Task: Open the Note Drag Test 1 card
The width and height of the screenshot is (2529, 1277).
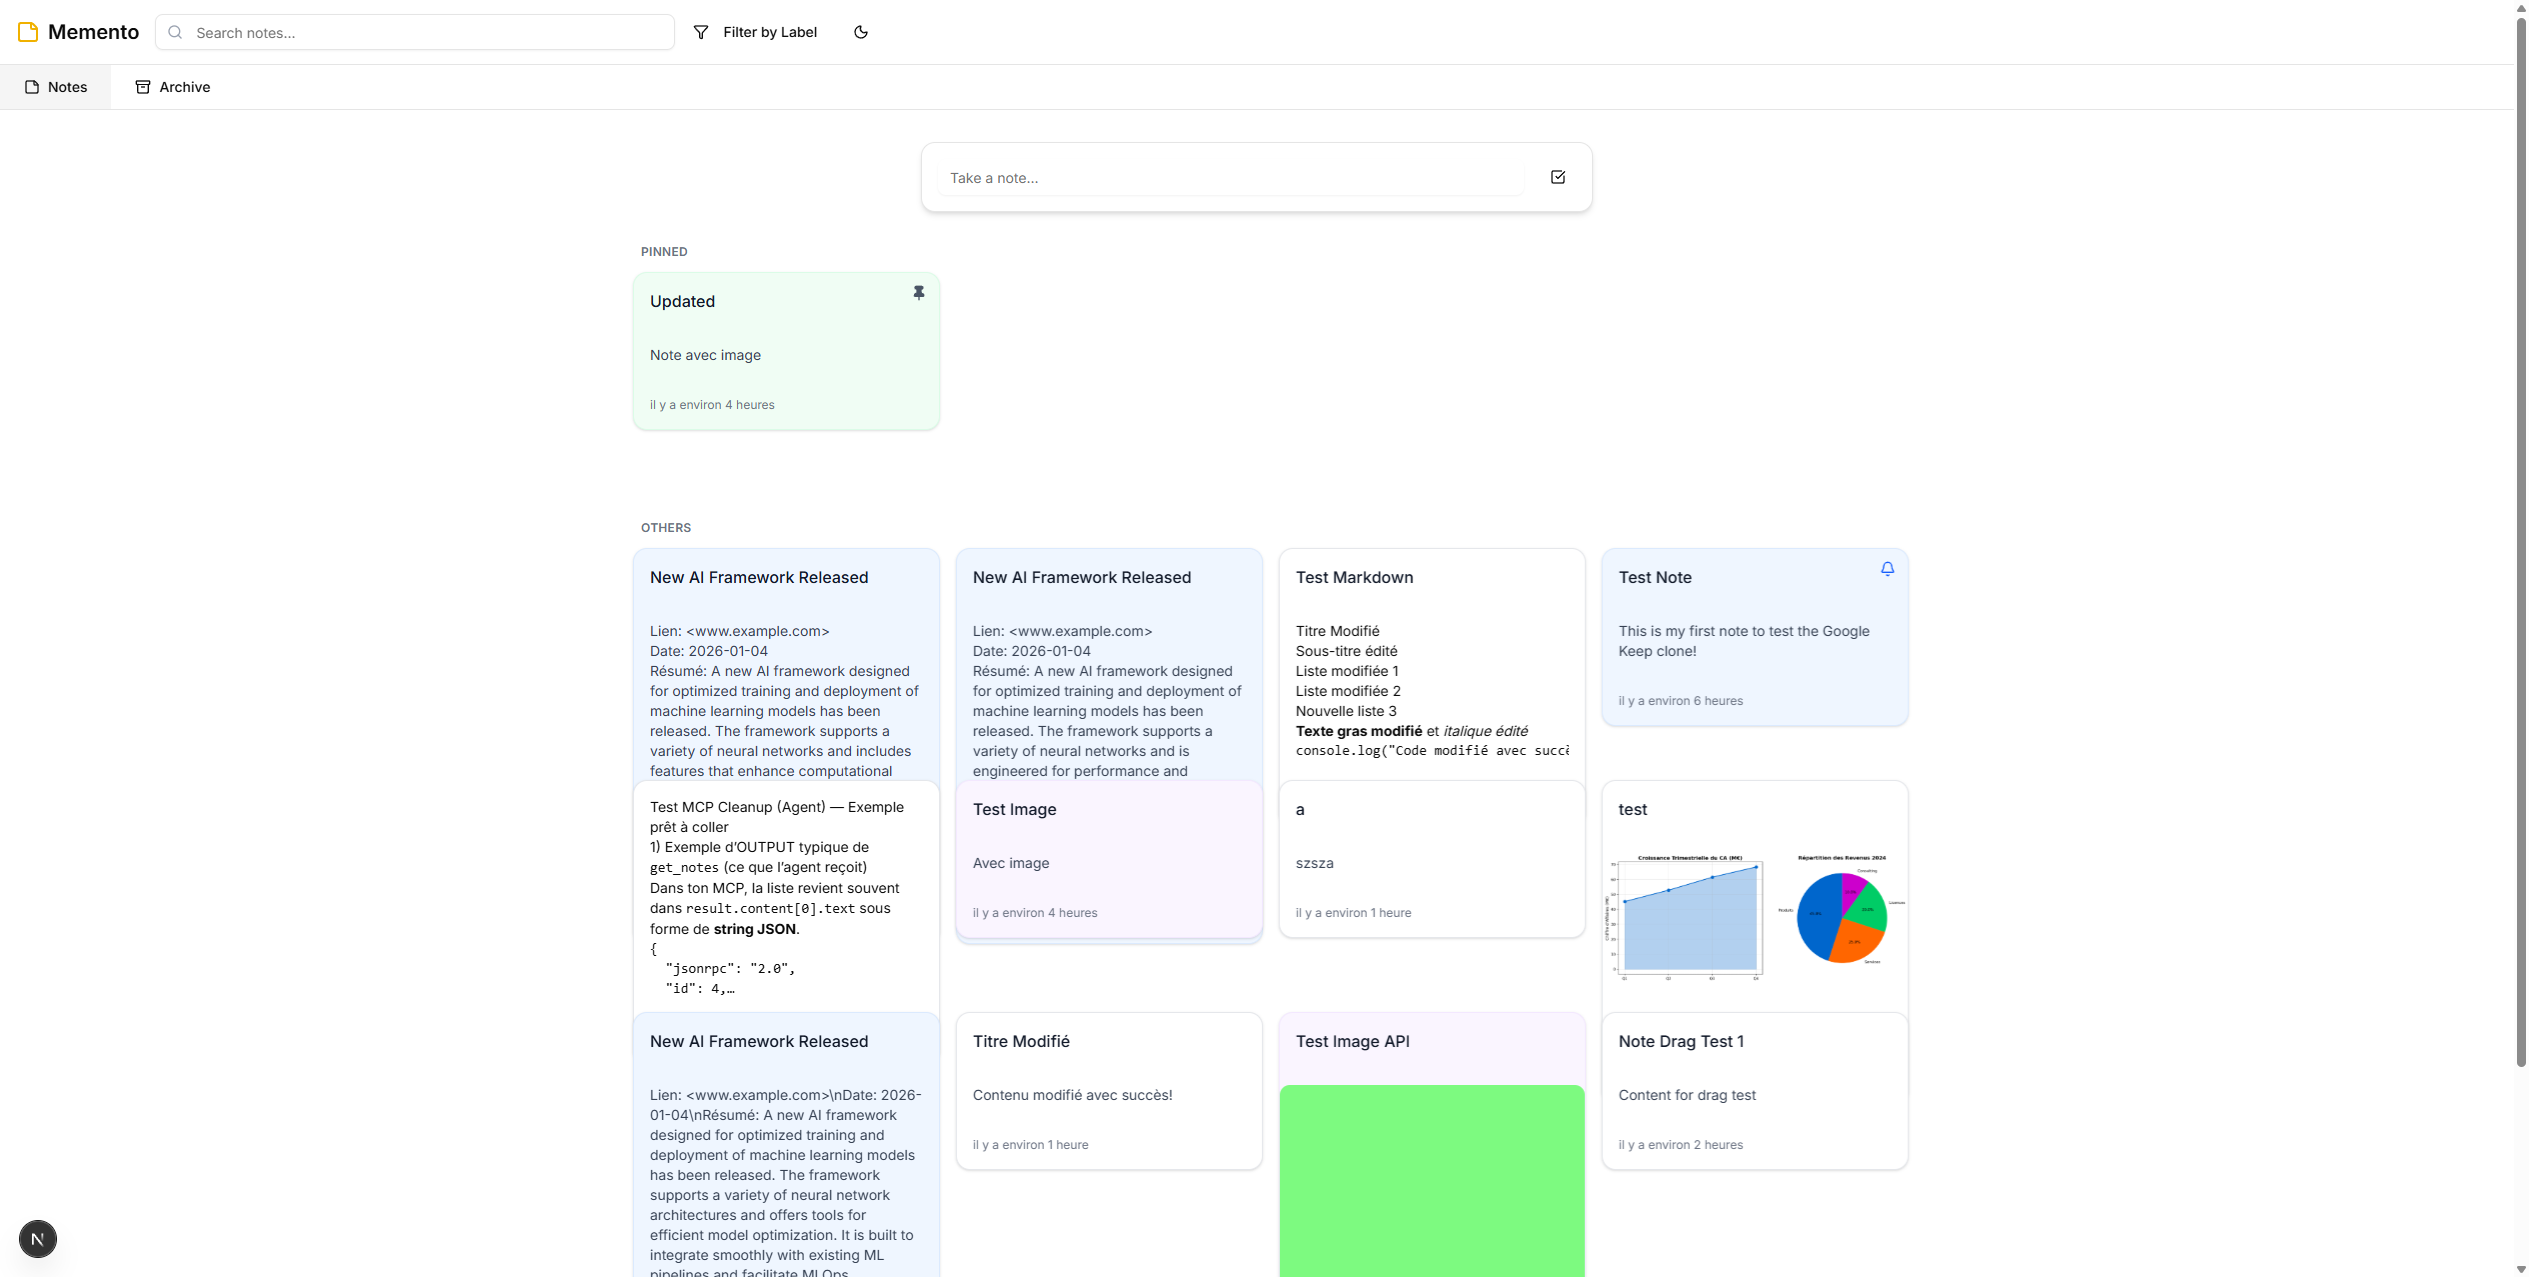Action: (x=1753, y=1090)
